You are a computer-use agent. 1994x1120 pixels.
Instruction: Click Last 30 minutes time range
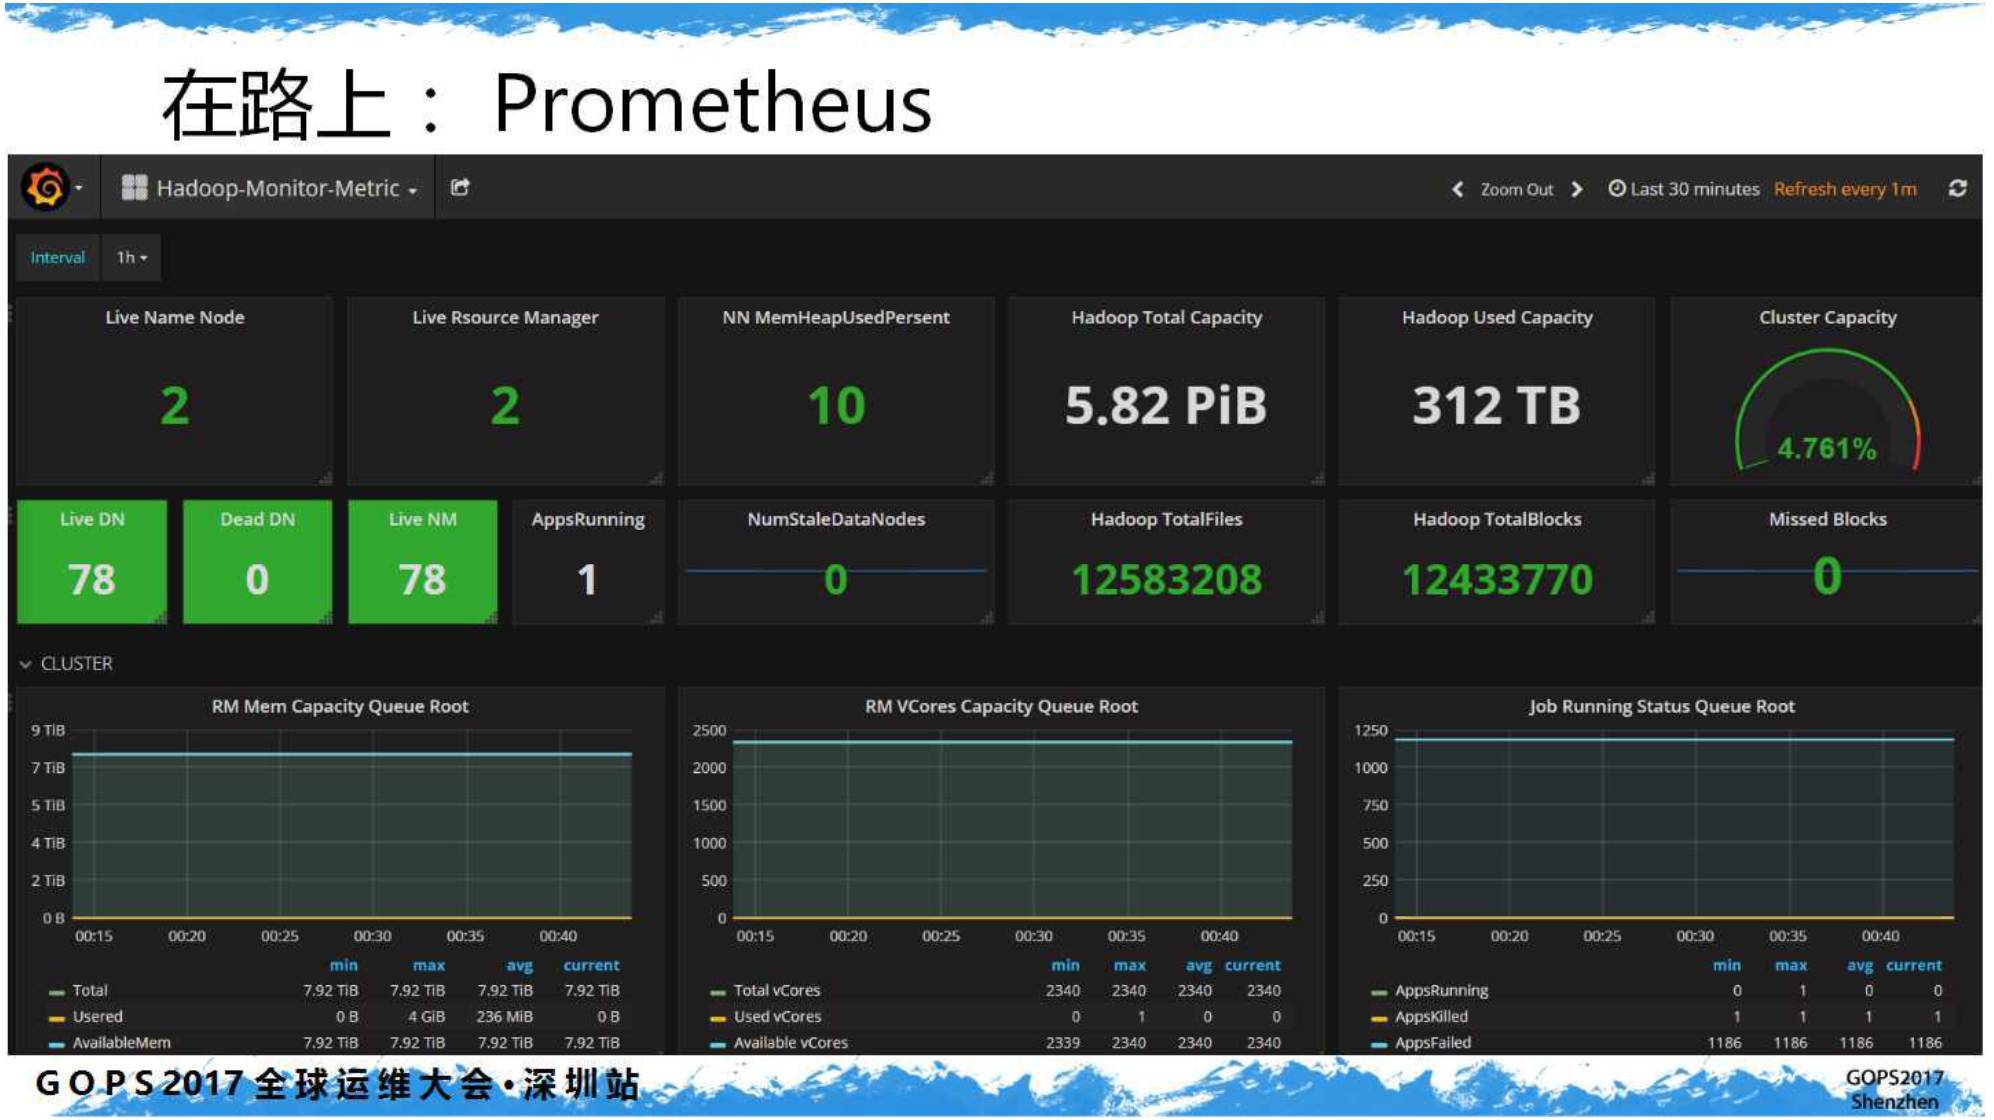[1694, 189]
